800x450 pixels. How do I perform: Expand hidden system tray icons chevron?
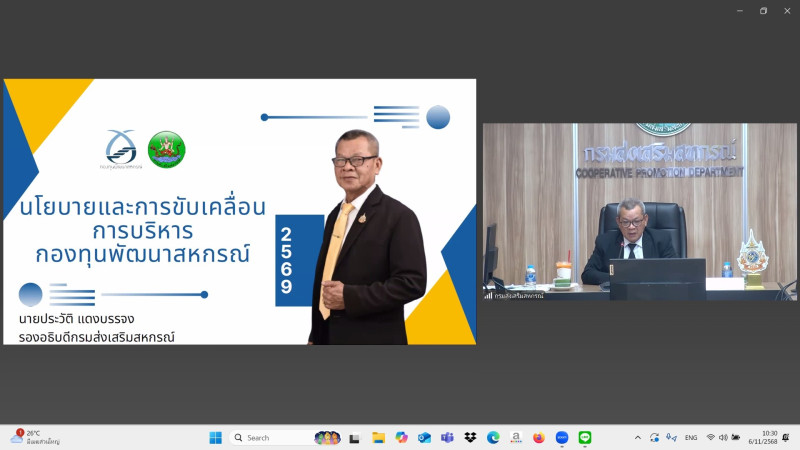[x=638, y=438]
